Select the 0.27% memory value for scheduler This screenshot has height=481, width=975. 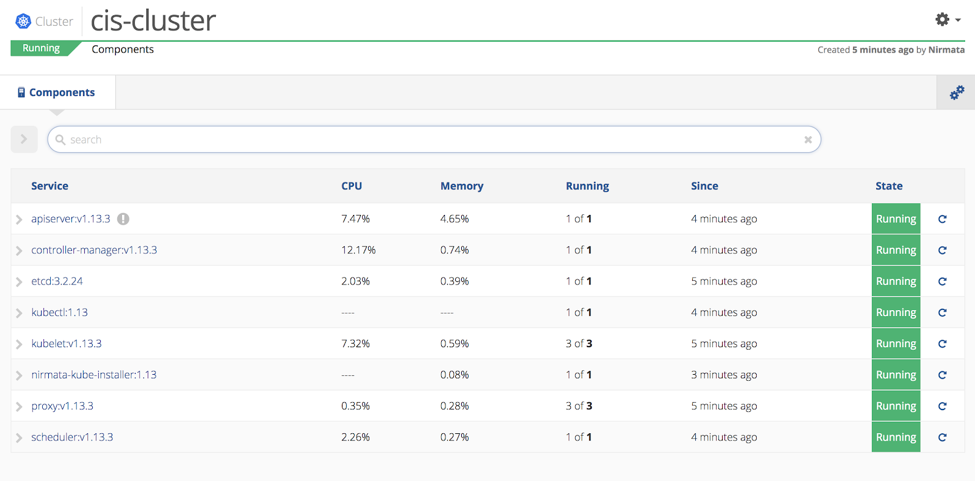(455, 437)
